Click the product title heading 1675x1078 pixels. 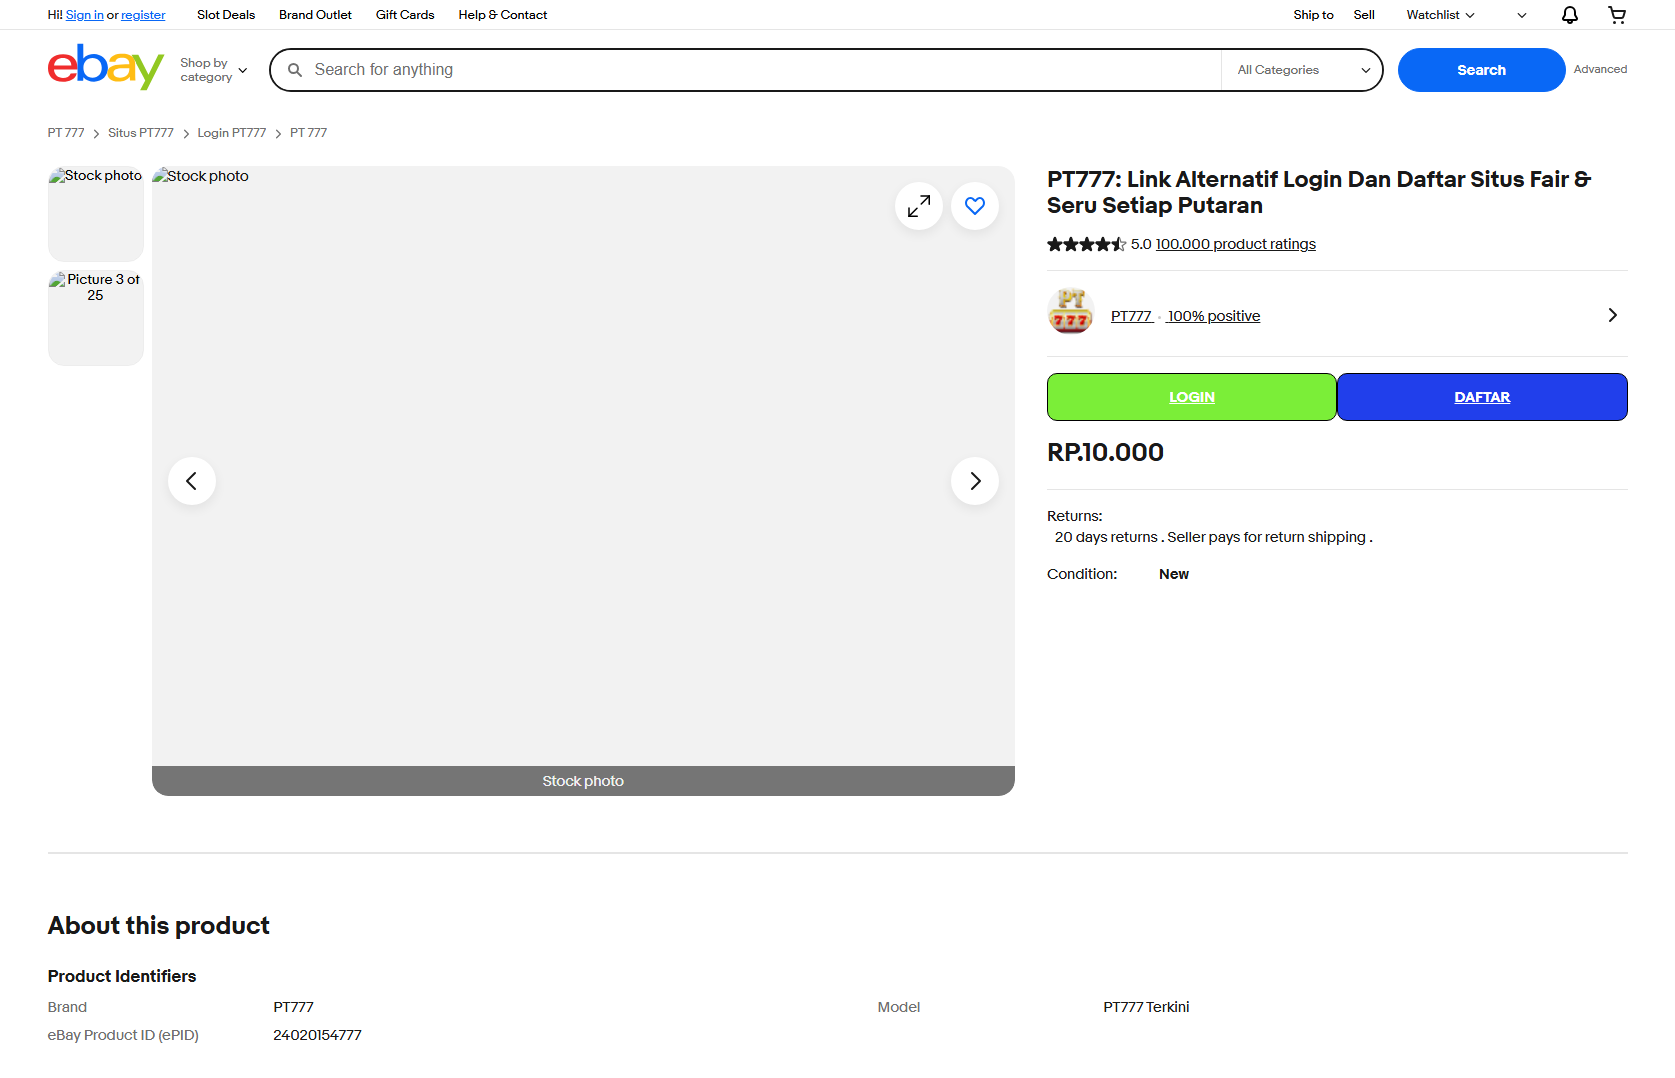click(1319, 192)
